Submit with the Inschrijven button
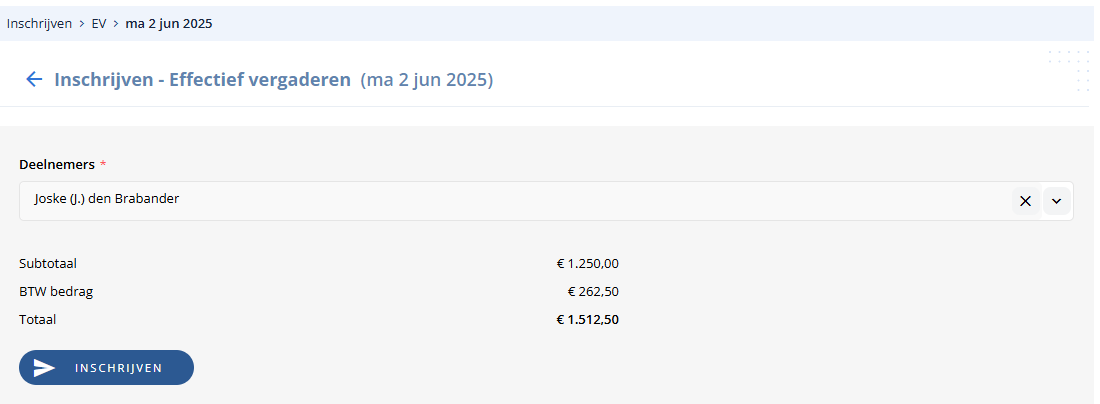The height and width of the screenshot is (404, 1100). 106,368
